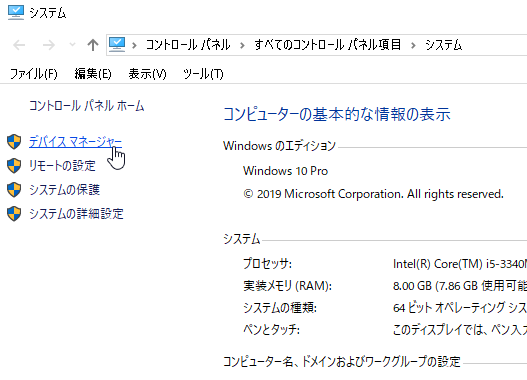Expand chevron after コントロール パネル breadcrumb
Viewport: 527px width, 380px height.
(x=242, y=45)
